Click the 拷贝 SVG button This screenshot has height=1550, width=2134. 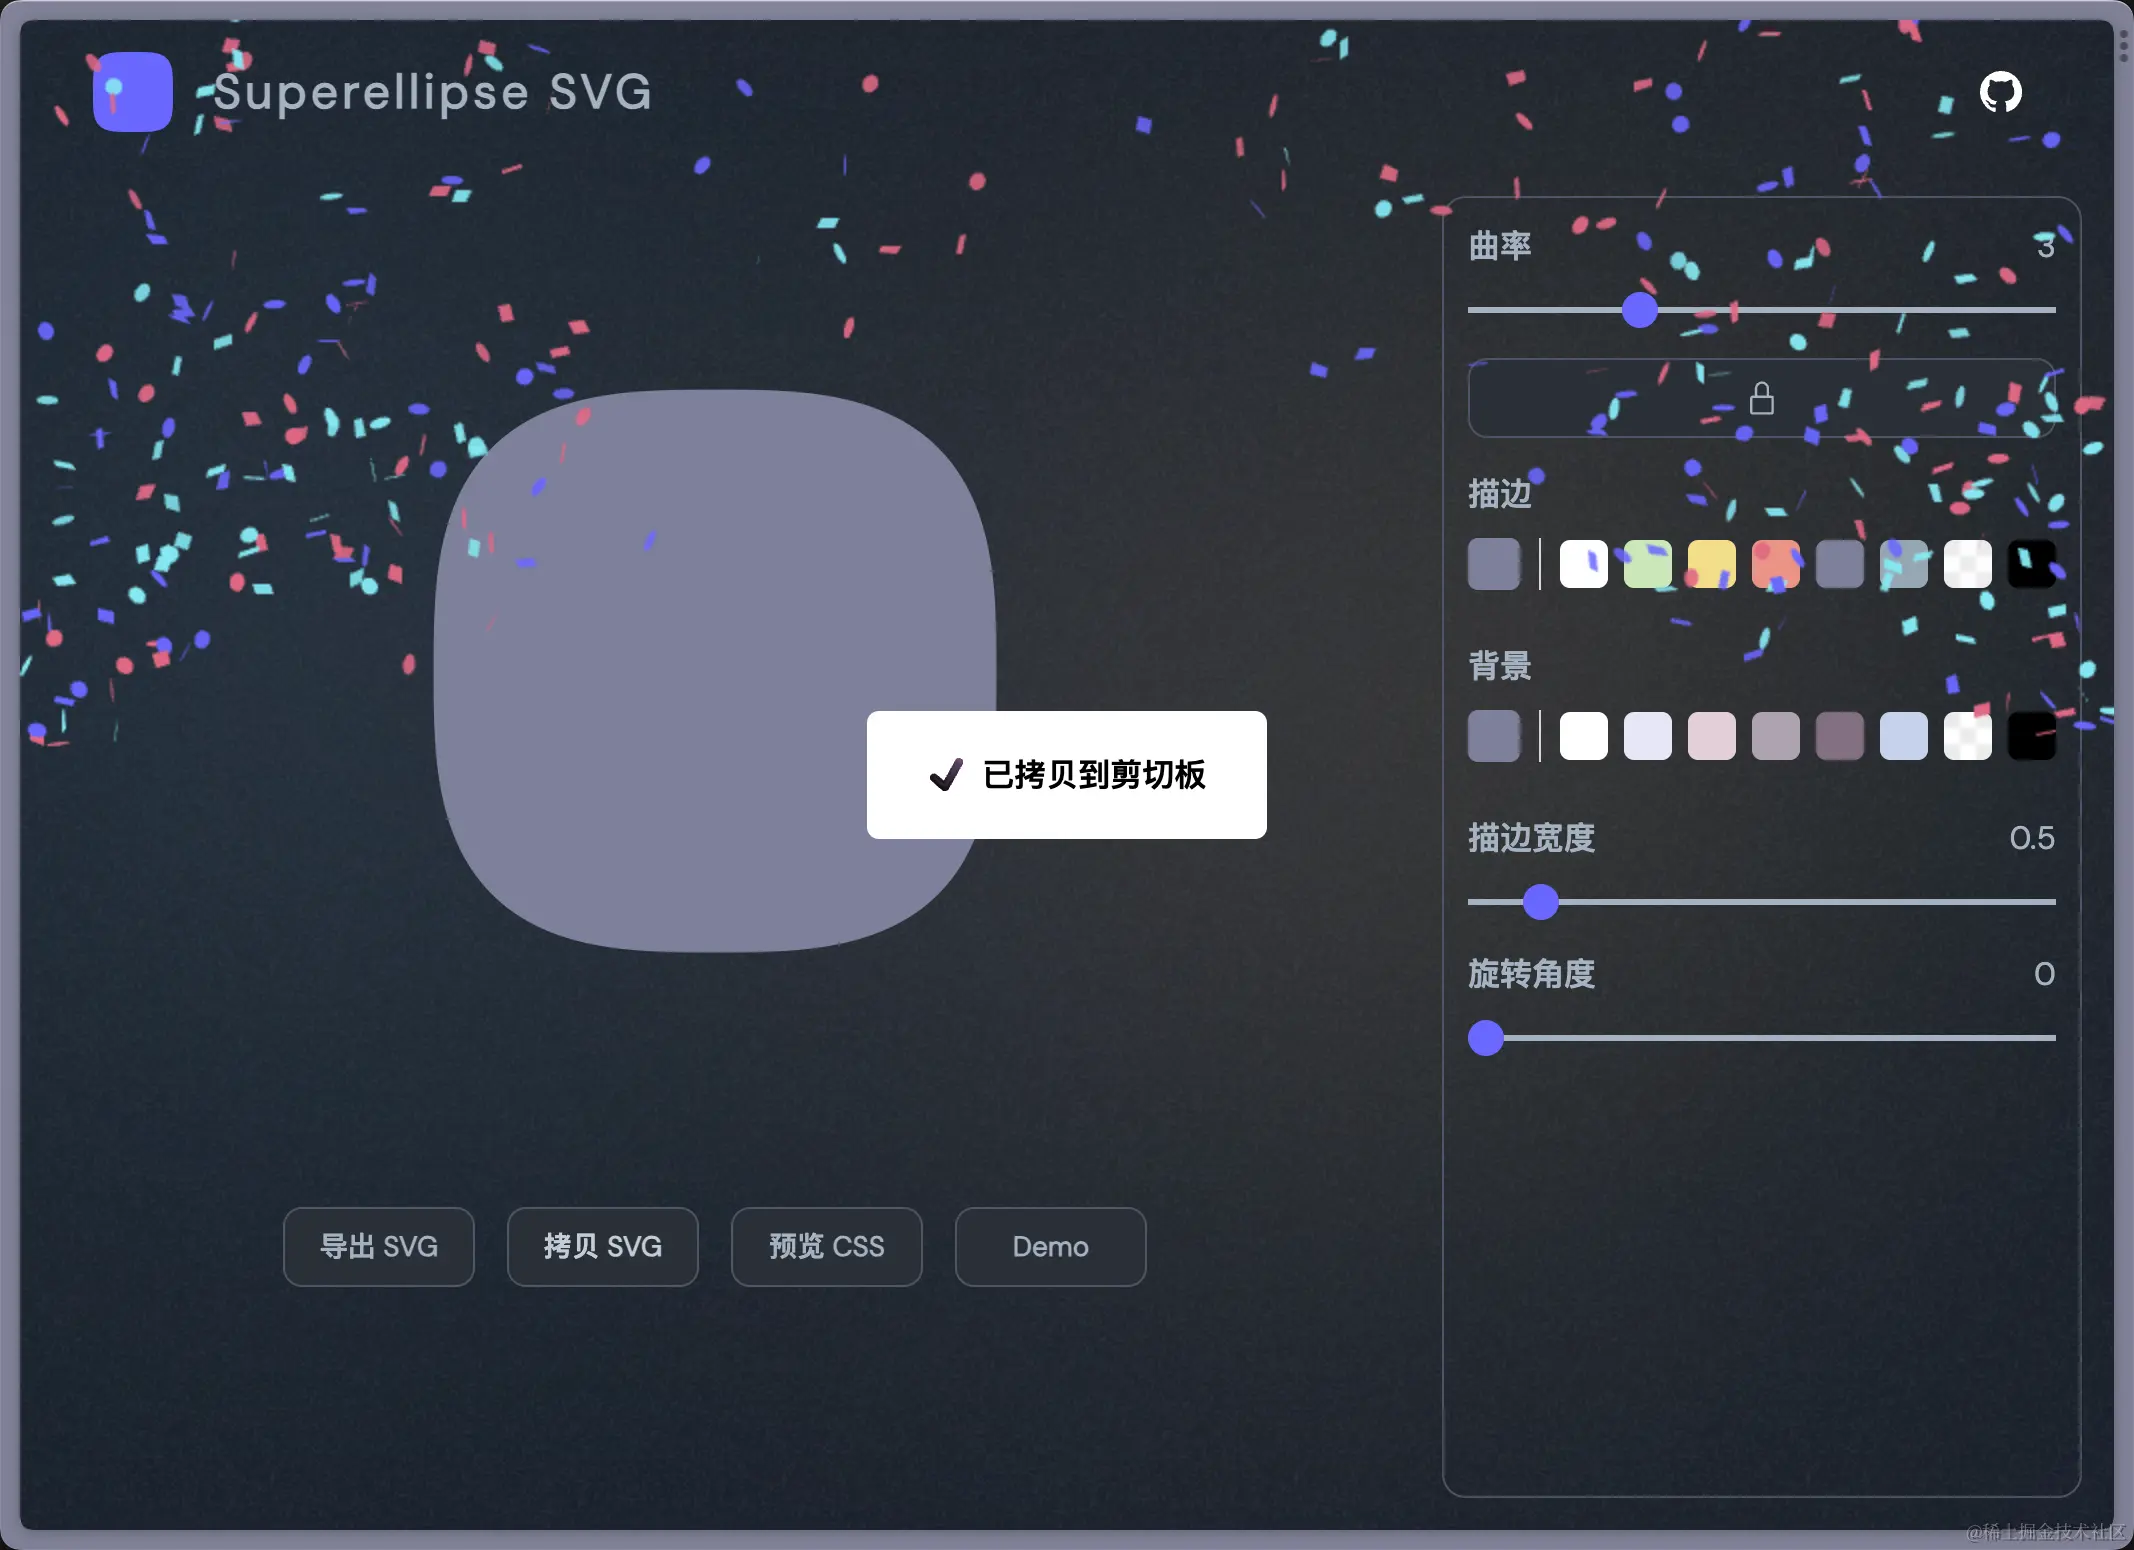(602, 1246)
